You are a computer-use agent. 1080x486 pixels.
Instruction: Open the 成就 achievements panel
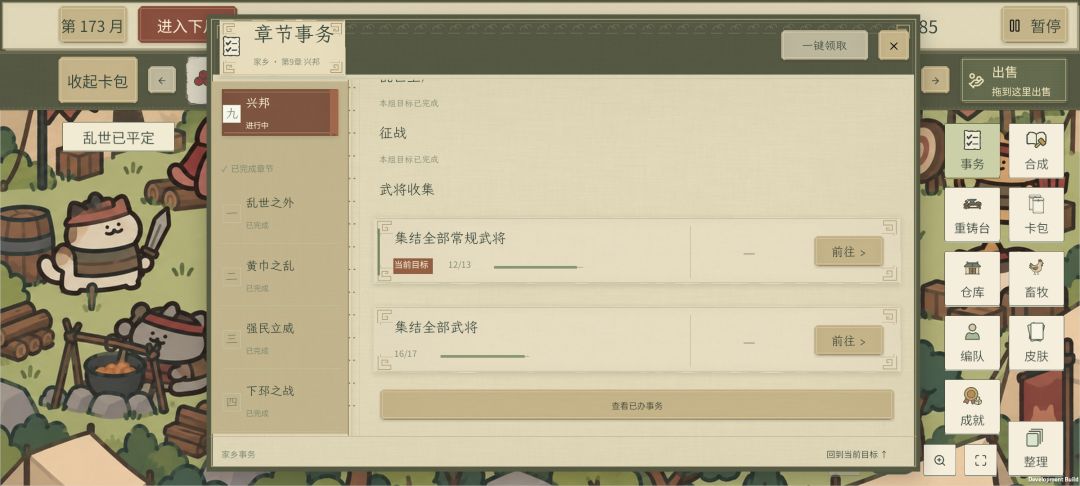click(x=972, y=406)
